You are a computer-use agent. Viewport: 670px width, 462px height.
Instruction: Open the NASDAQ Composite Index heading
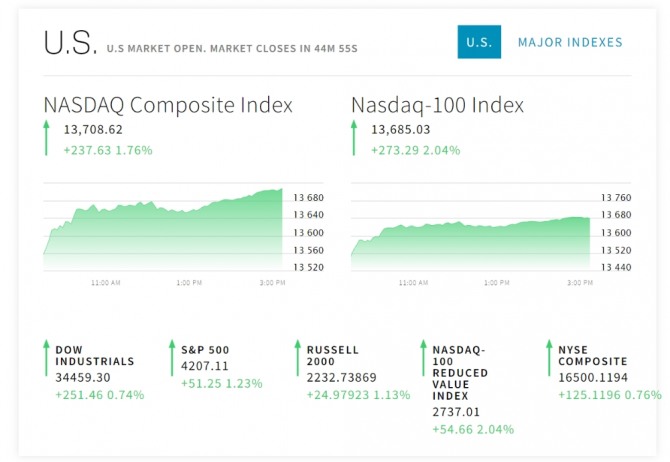(x=168, y=104)
